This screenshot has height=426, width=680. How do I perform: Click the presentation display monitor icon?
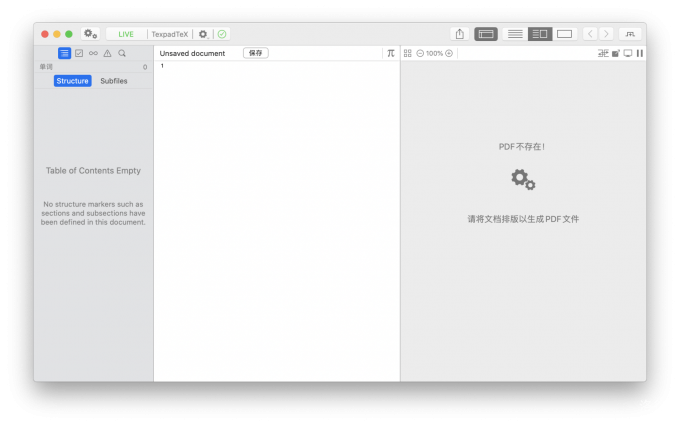628,53
